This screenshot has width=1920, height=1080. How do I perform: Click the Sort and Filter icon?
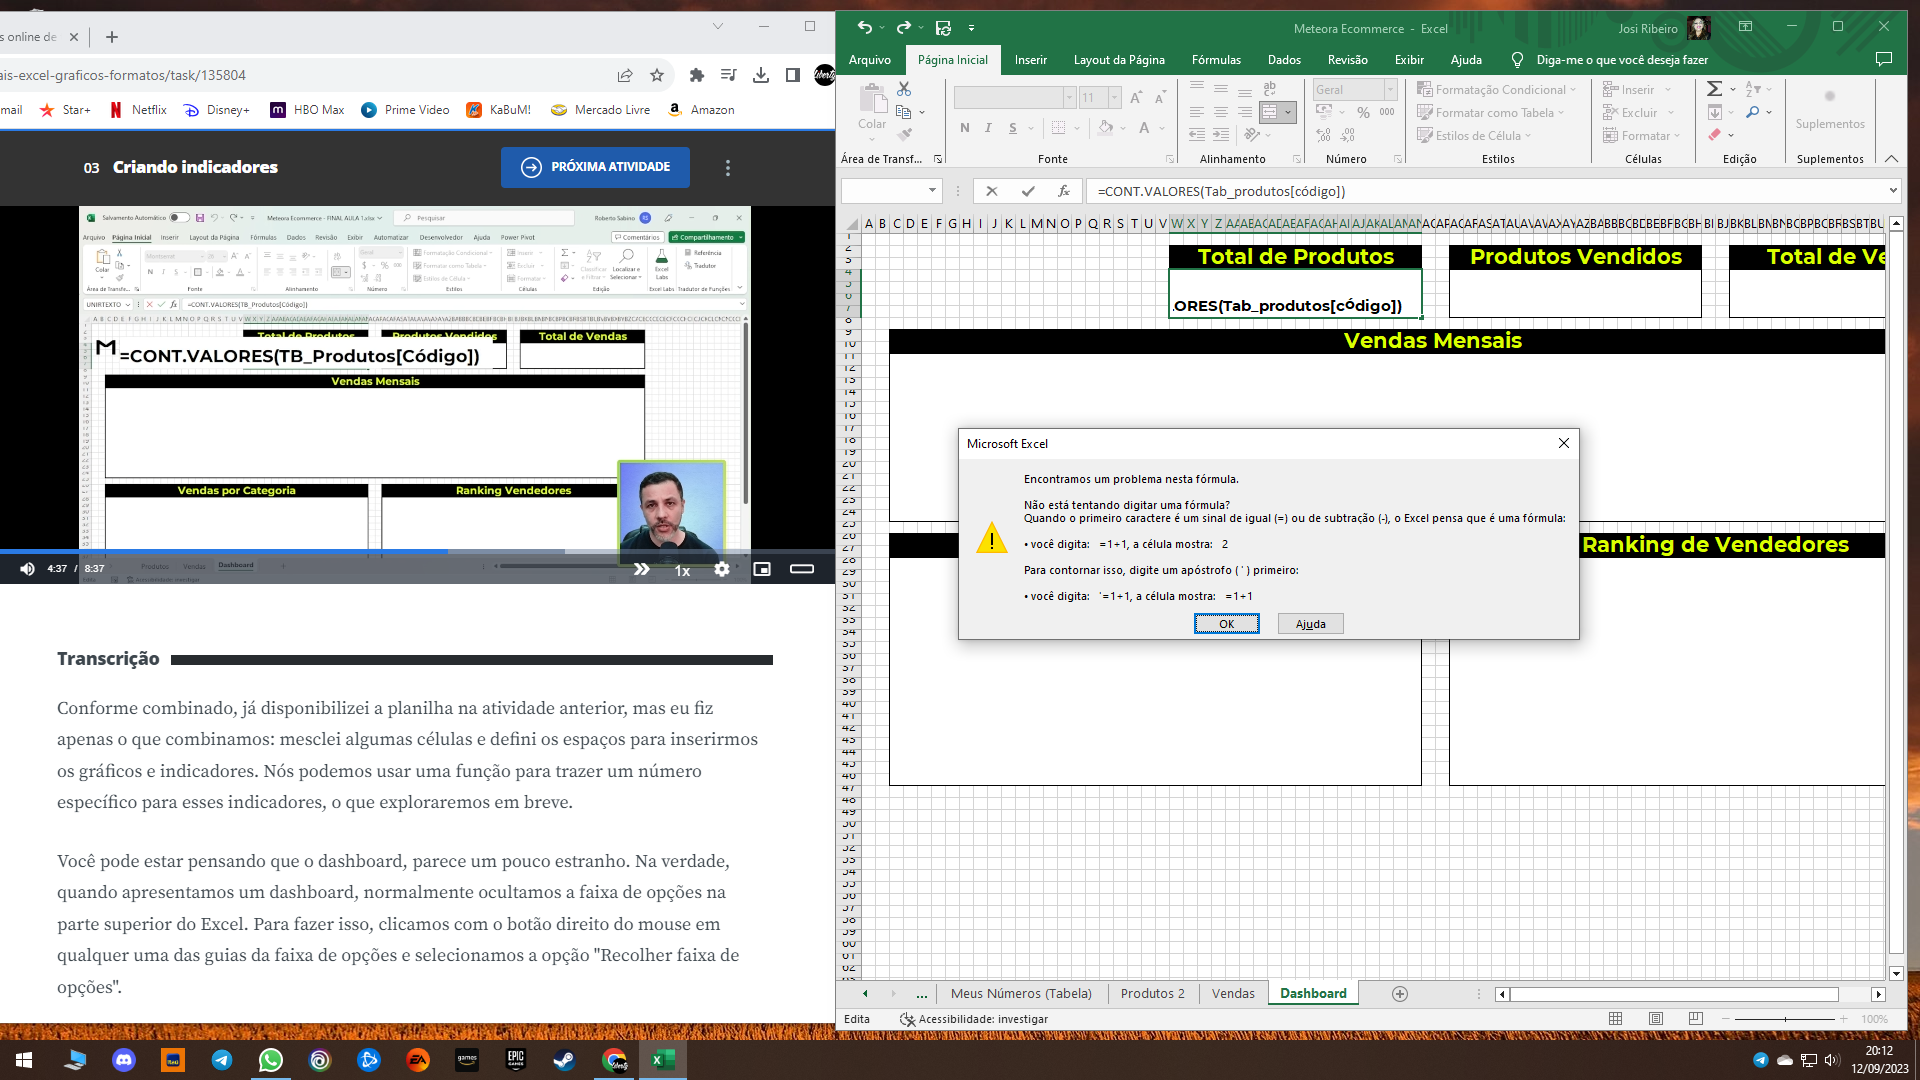tap(1753, 89)
